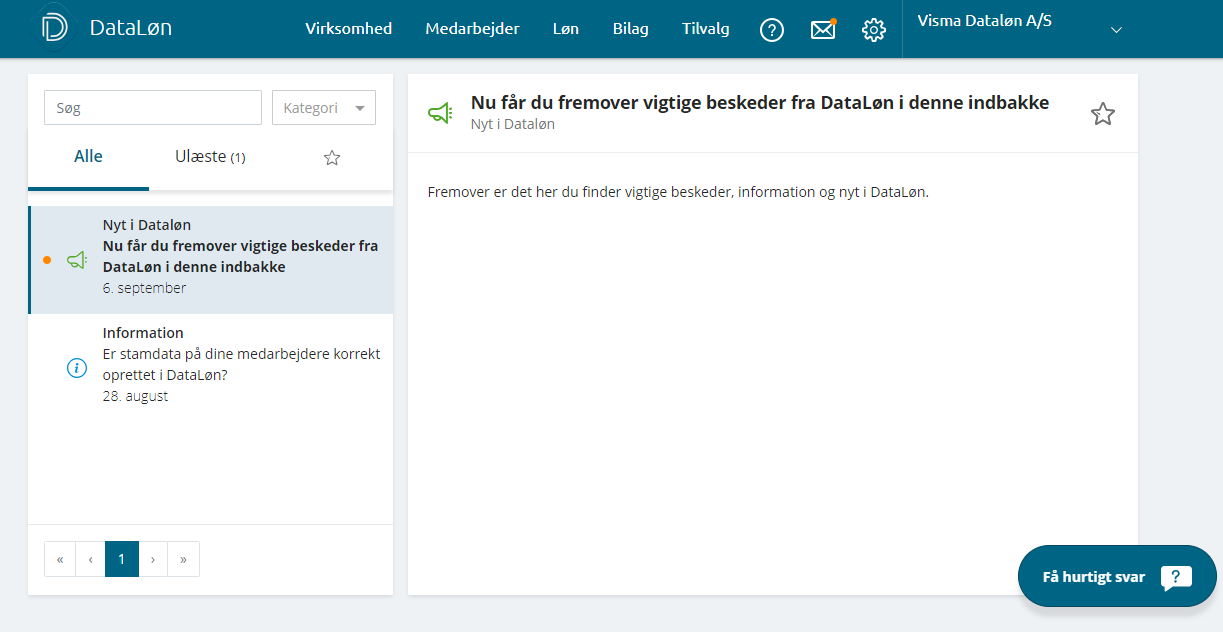Screen dimensions: 1223x632
Task: Click the 6. september date text
Action: (144, 288)
